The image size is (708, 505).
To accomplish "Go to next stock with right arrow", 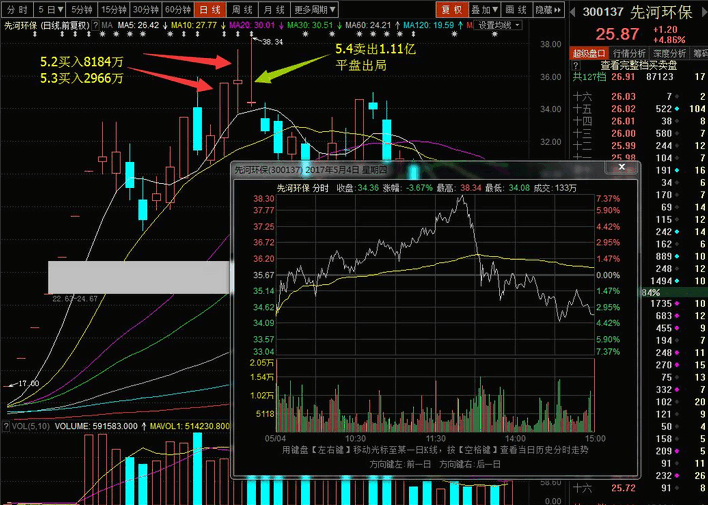I will pyautogui.click(x=704, y=12).
